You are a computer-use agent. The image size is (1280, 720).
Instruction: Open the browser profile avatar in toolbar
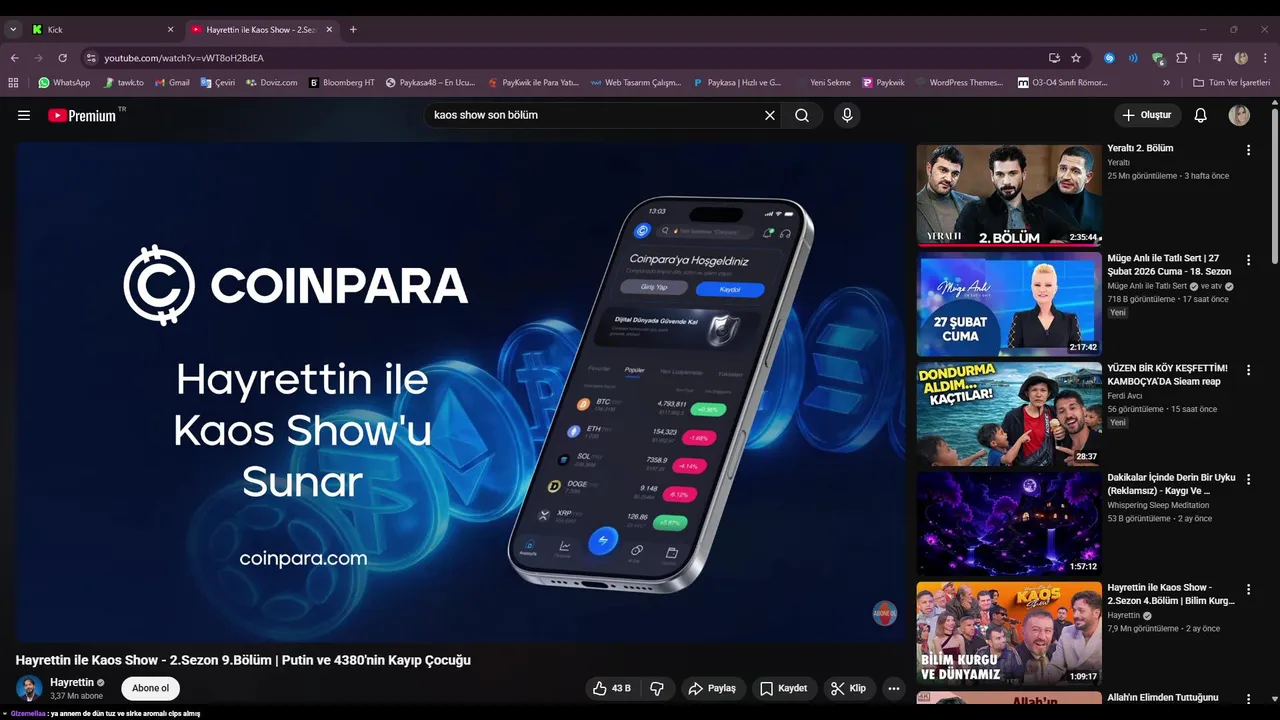tap(1241, 58)
